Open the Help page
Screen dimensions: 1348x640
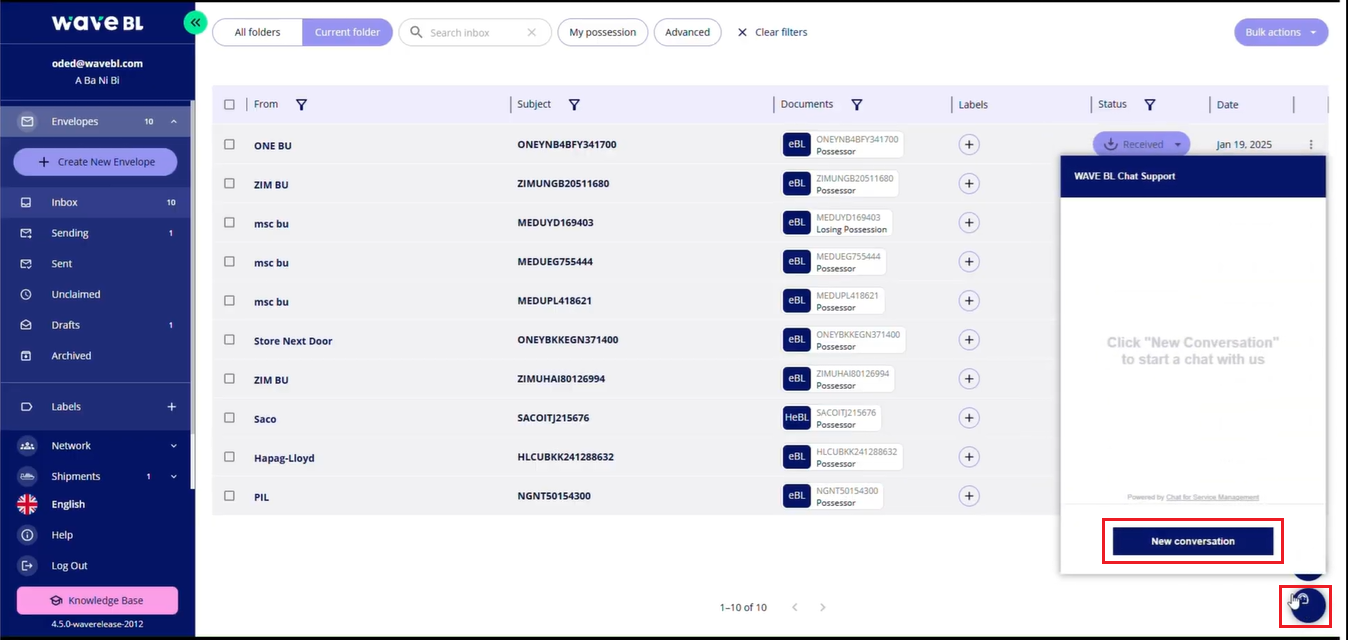[x=62, y=535]
